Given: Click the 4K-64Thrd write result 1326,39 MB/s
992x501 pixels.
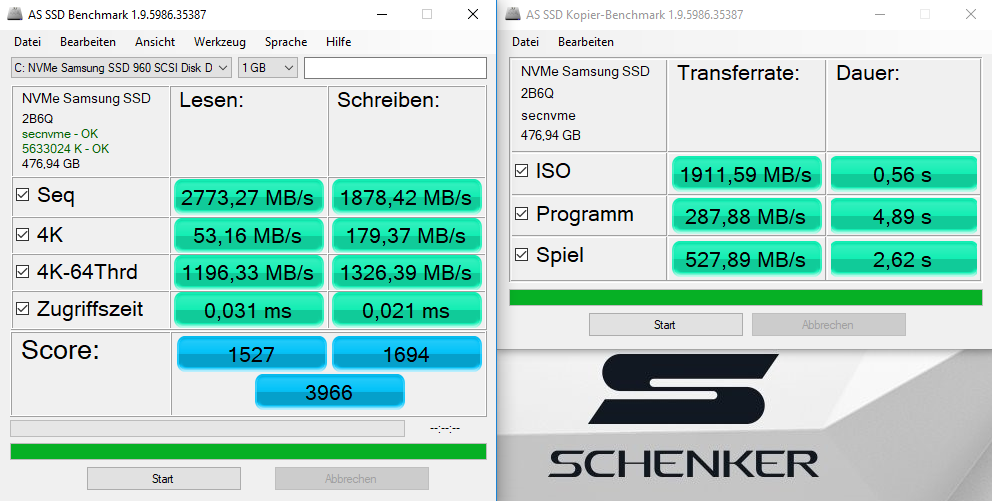Looking at the screenshot, I should pos(407,272).
